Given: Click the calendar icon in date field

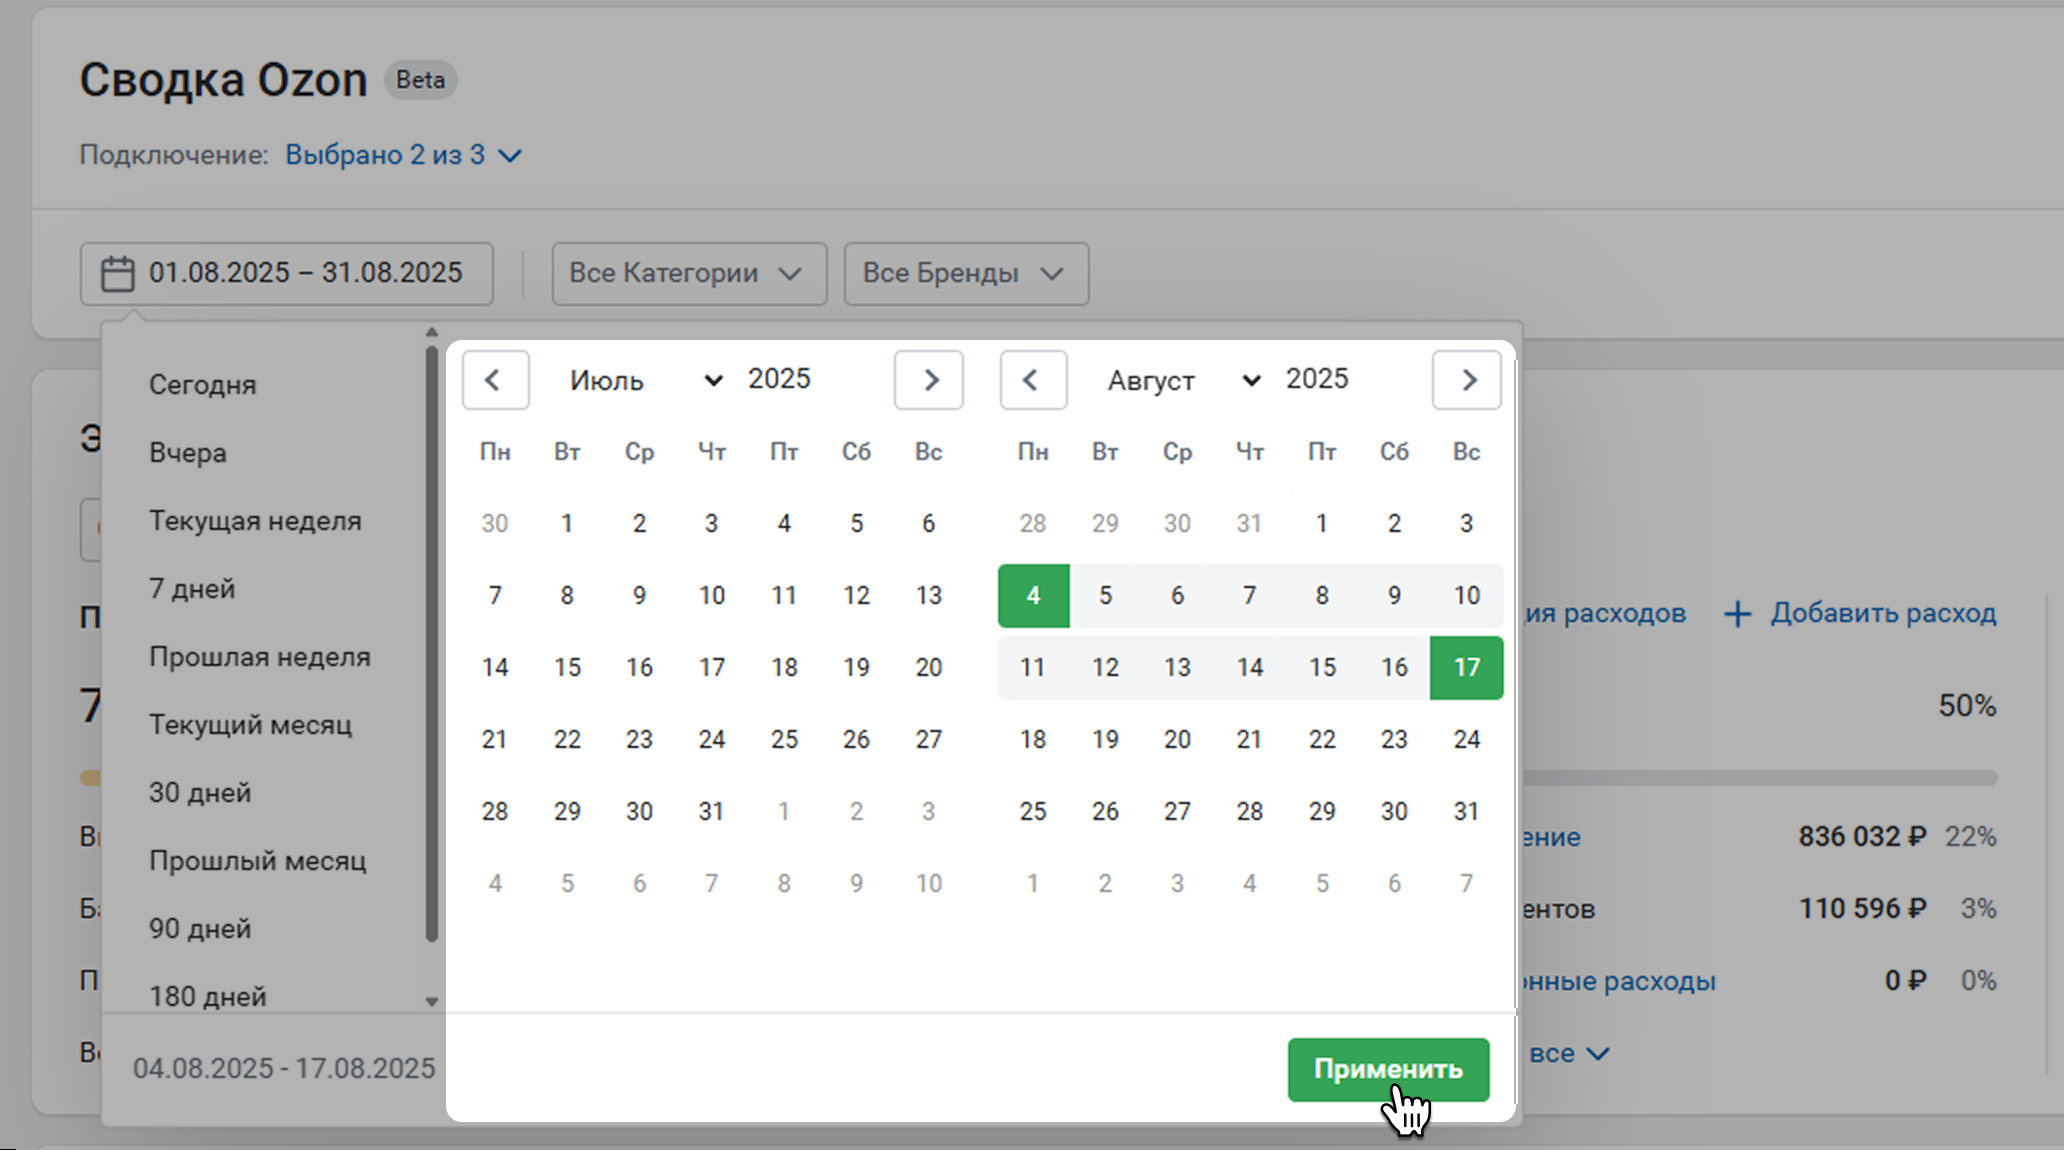Looking at the screenshot, I should coord(117,274).
